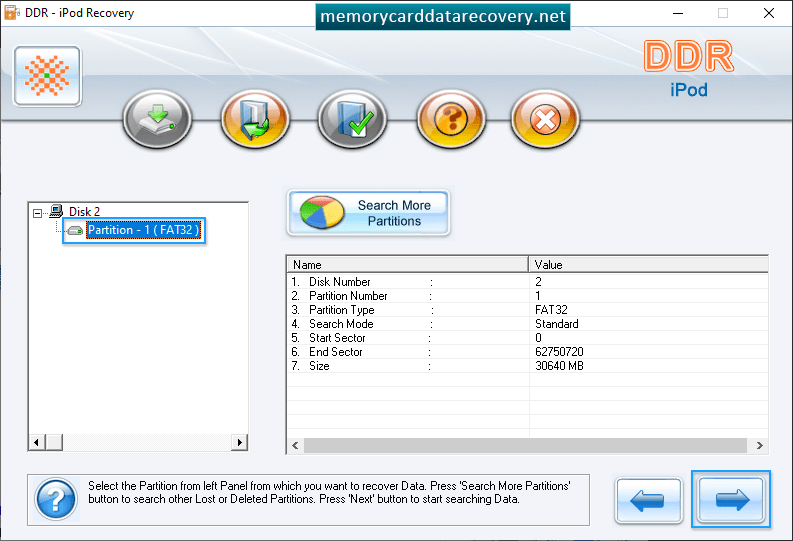The width and height of the screenshot is (793, 541).
Task: Click the tree panel horizontal scrollbar thumb
Action: tap(54, 442)
